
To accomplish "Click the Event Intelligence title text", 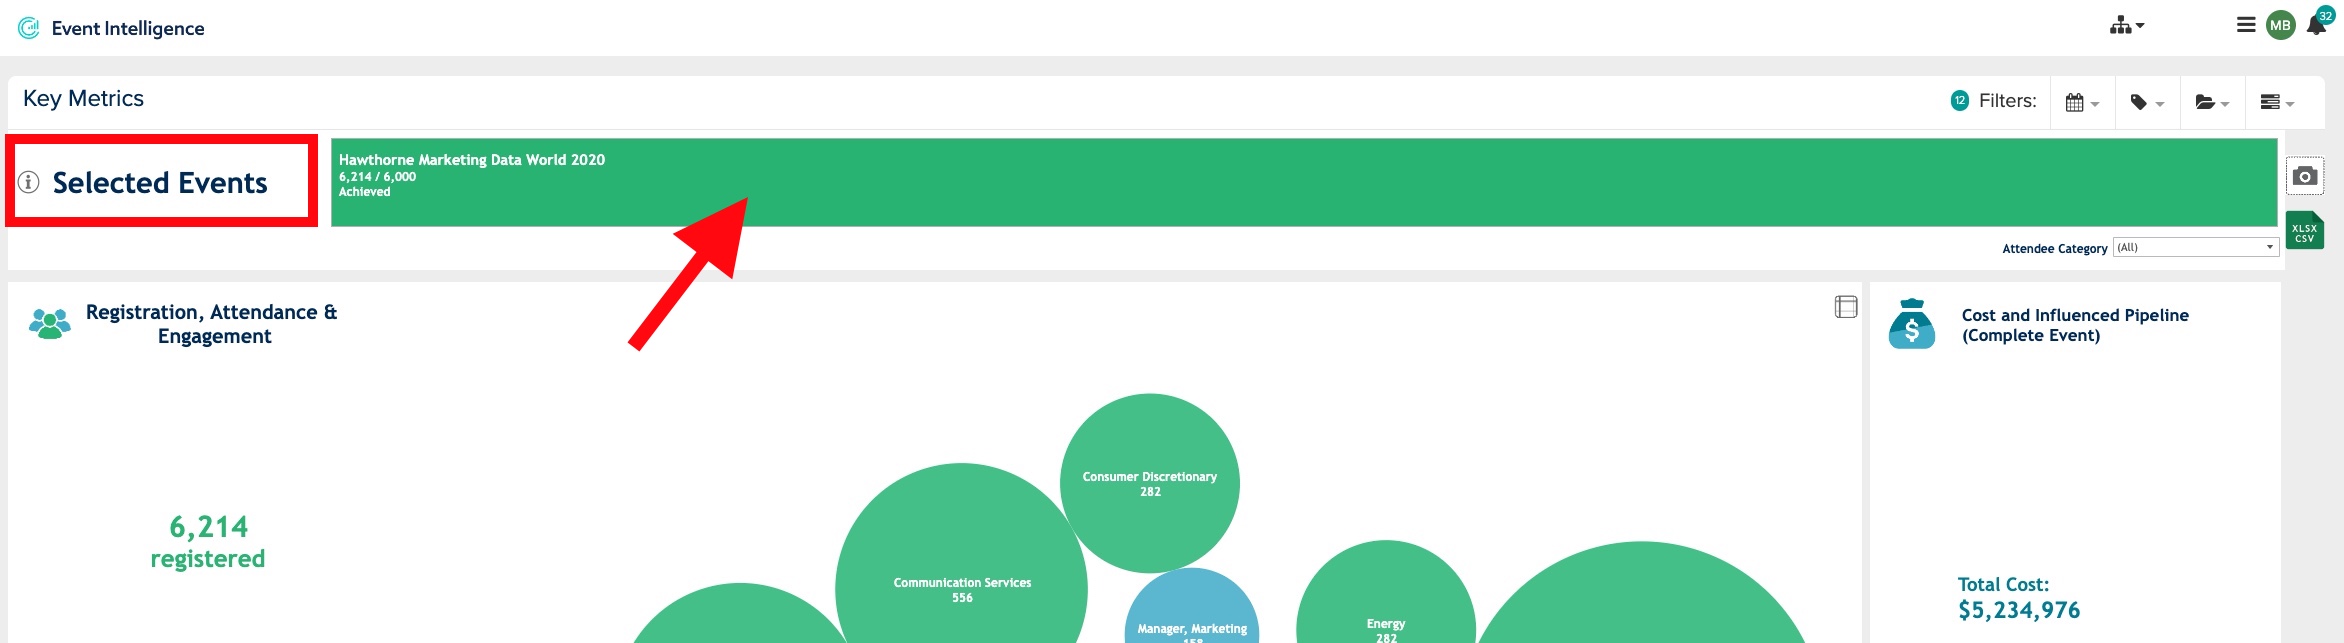I will 128,29.
